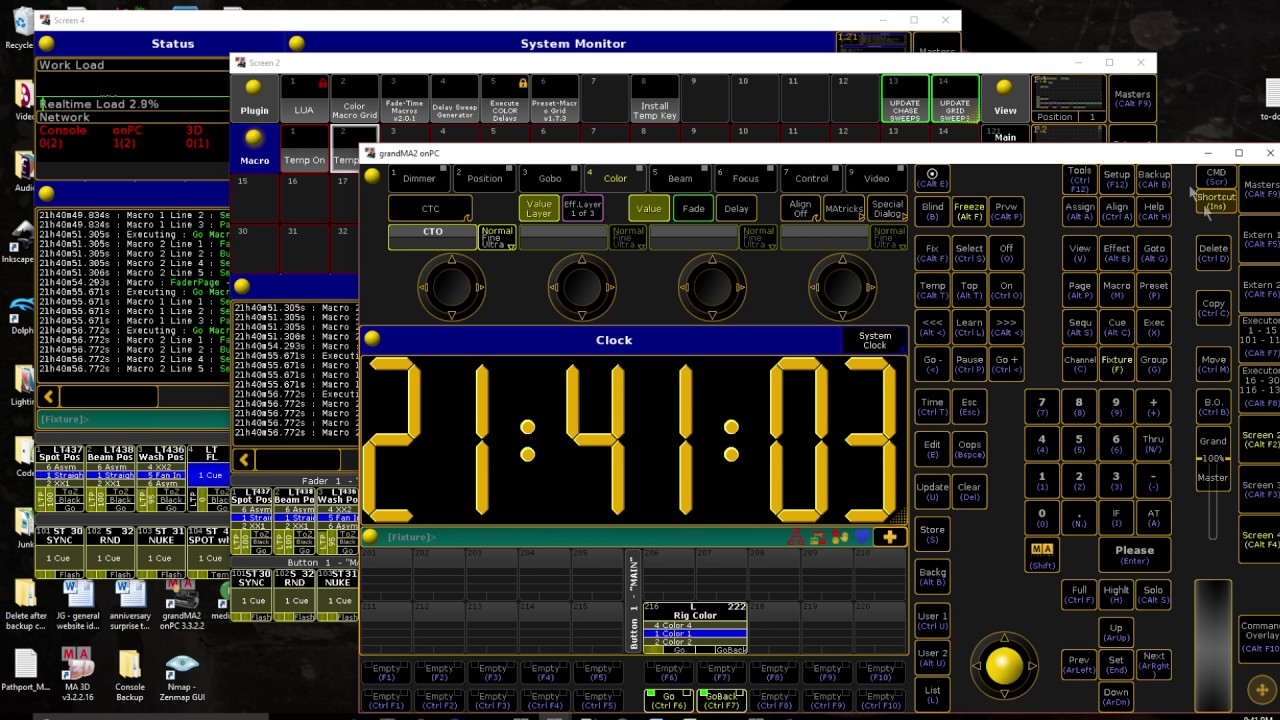
Task: Click UPDATE CHASE SWEEPS macro in Screen 2
Action: click(904, 98)
